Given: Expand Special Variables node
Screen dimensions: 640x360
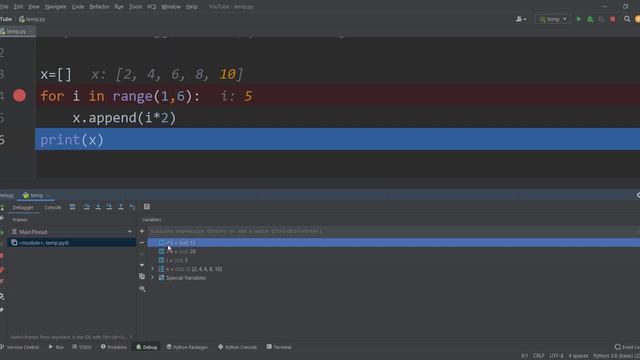Looking at the screenshot, I should click(x=153, y=278).
